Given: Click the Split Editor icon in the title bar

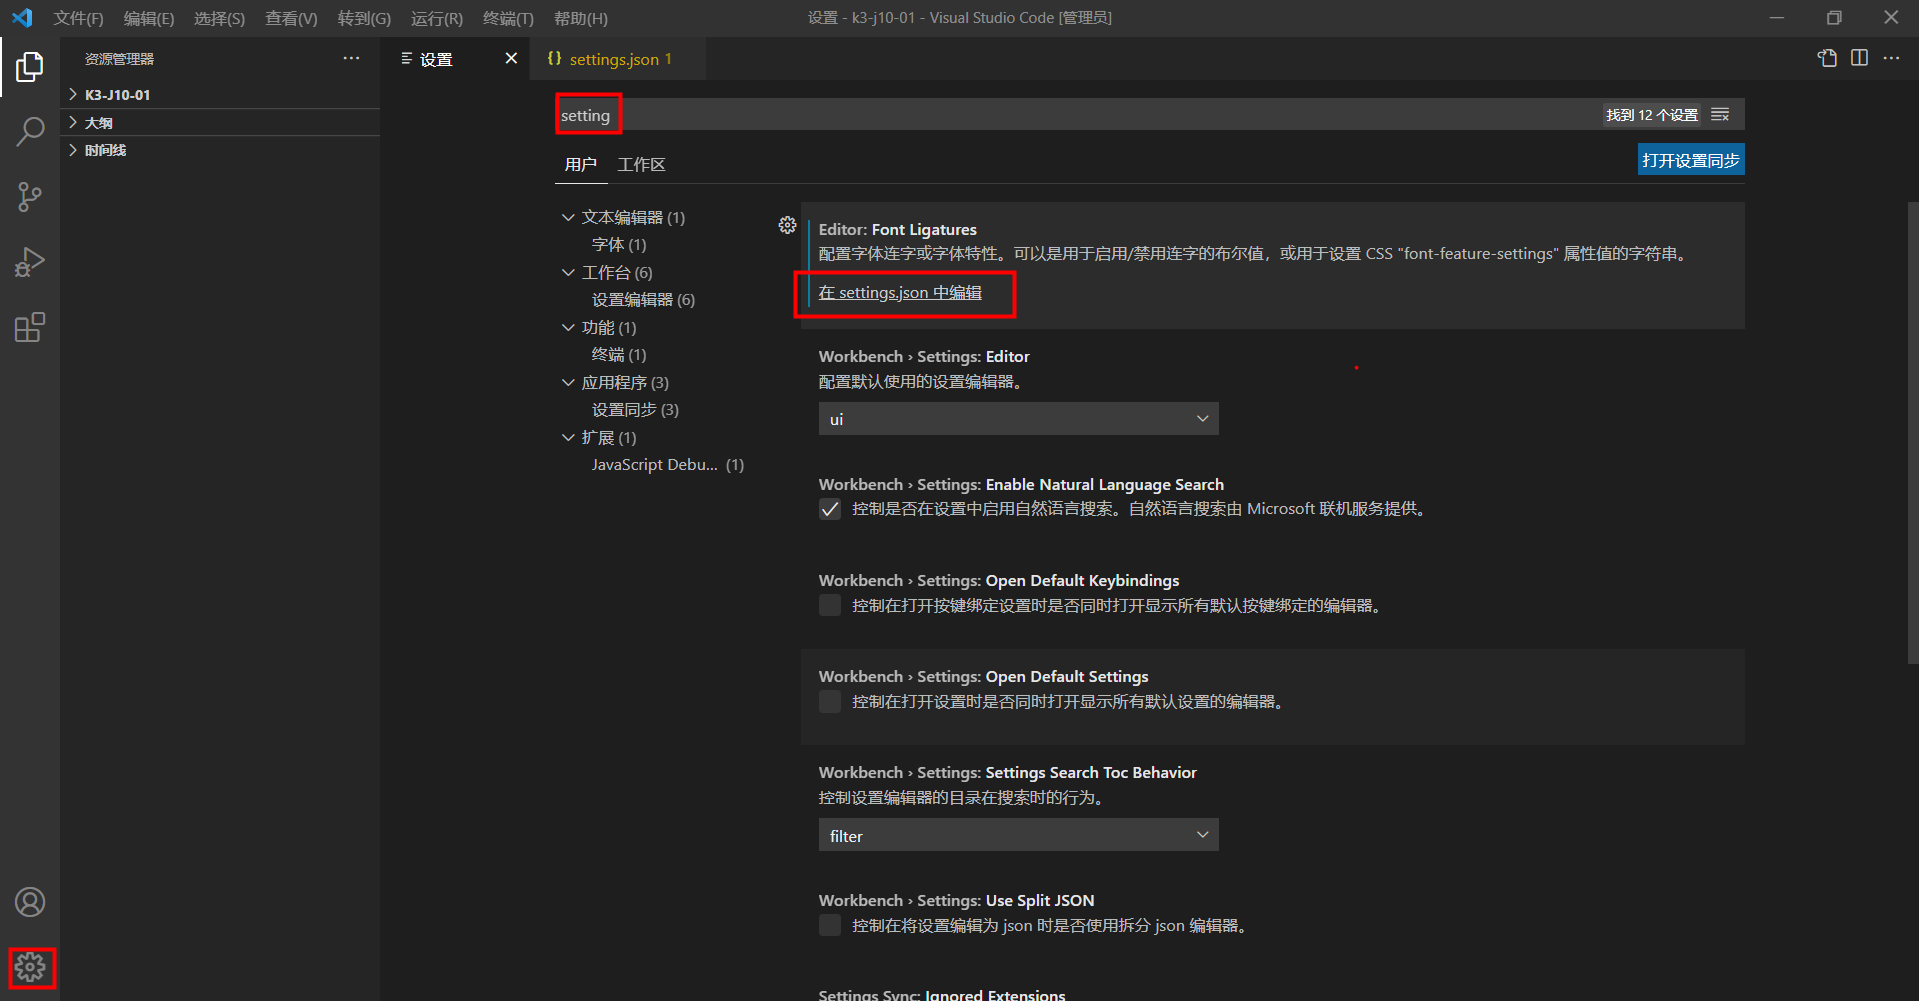Looking at the screenshot, I should (1859, 58).
